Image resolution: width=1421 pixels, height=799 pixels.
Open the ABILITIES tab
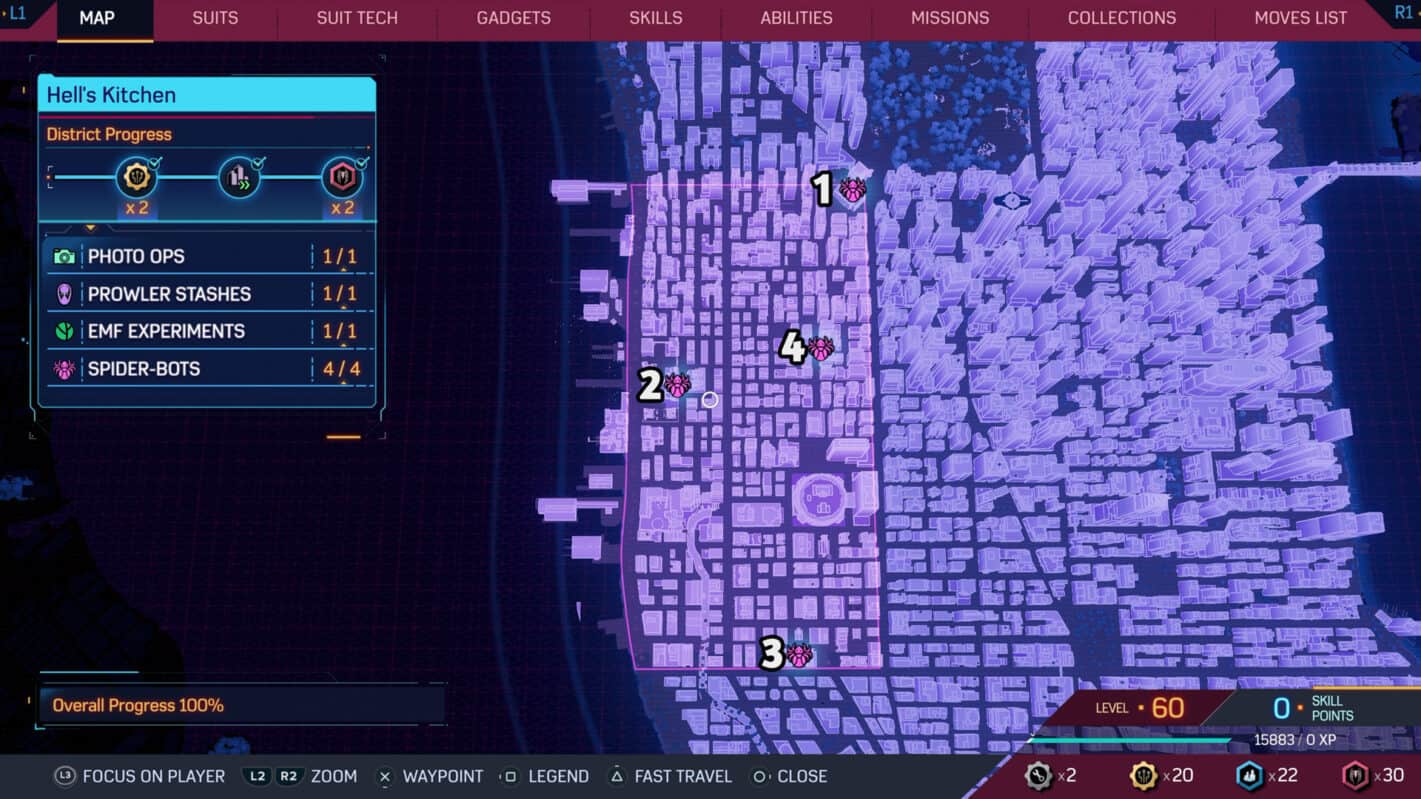pyautogui.click(x=796, y=18)
